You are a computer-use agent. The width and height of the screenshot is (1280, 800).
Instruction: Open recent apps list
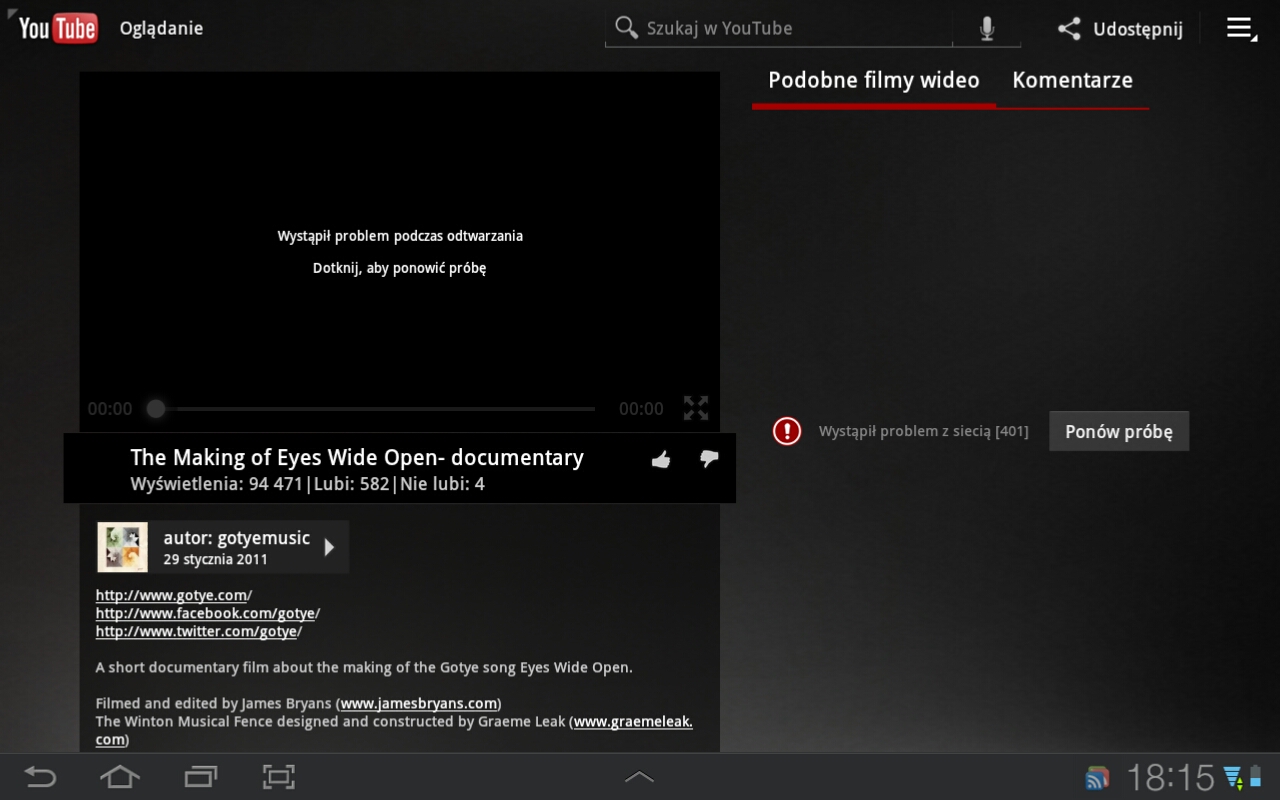(x=200, y=777)
